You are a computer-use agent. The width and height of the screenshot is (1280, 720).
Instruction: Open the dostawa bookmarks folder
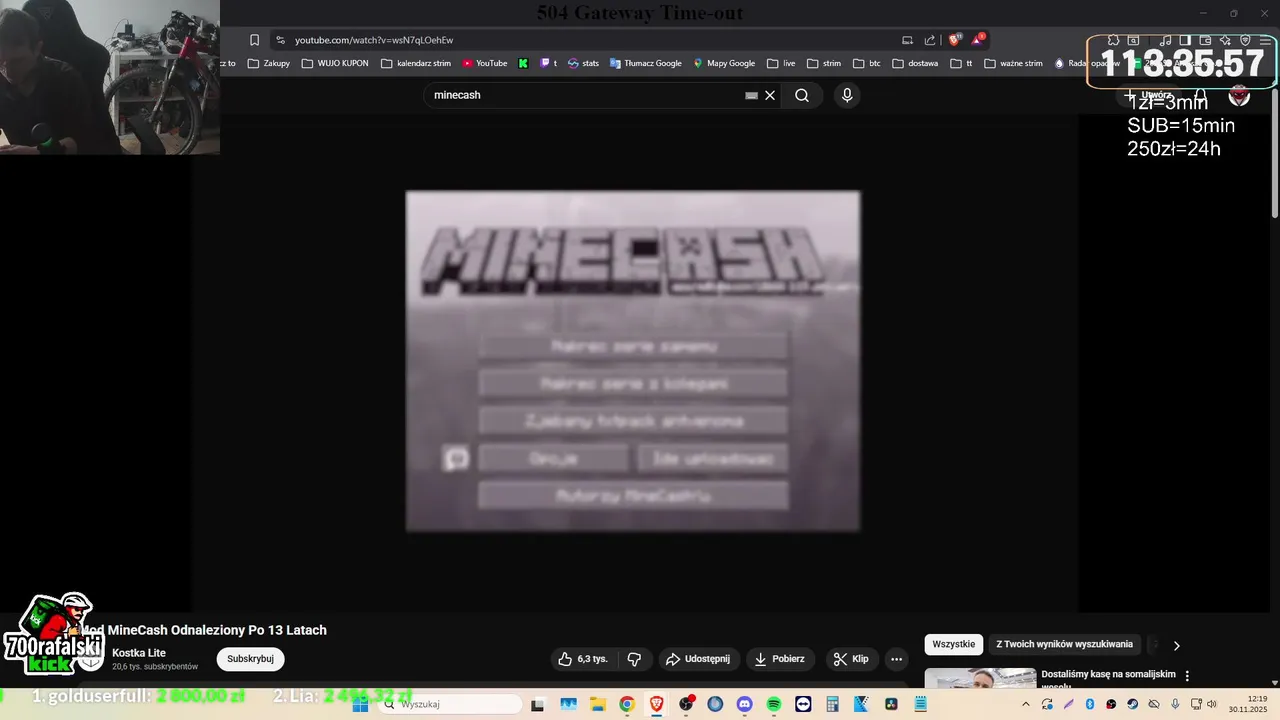pyautogui.click(x=915, y=63)
